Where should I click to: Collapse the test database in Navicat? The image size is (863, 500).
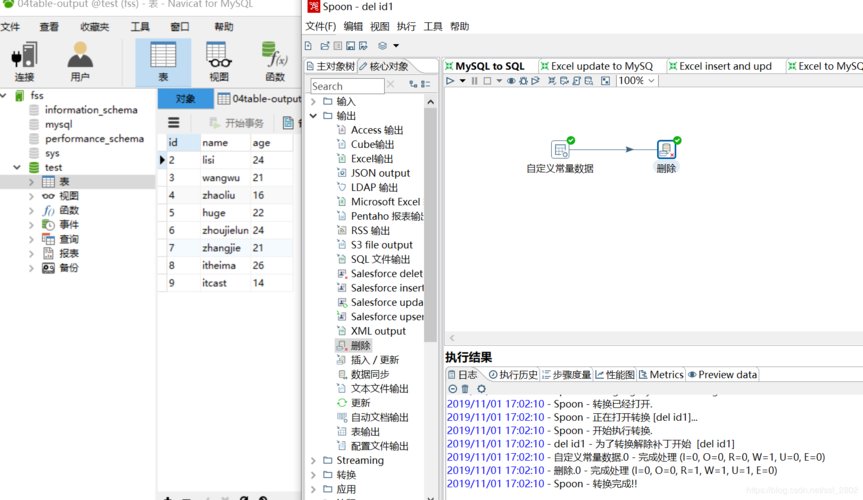pyautogui.click(x=17, y=167)
